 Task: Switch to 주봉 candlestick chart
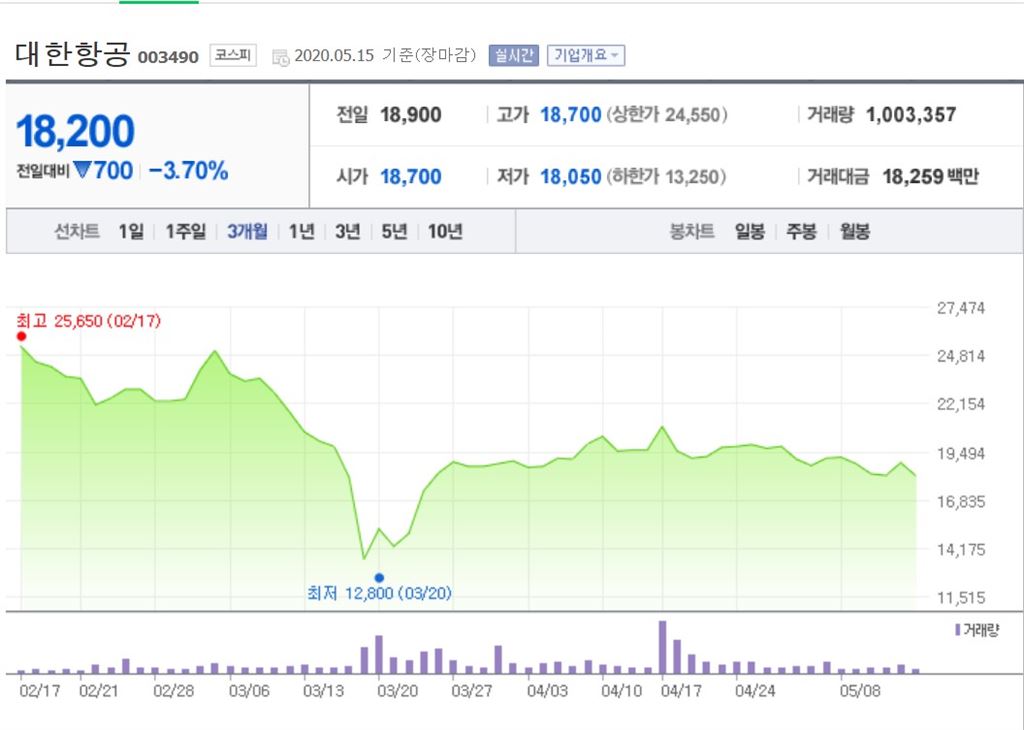click(801, 231)
